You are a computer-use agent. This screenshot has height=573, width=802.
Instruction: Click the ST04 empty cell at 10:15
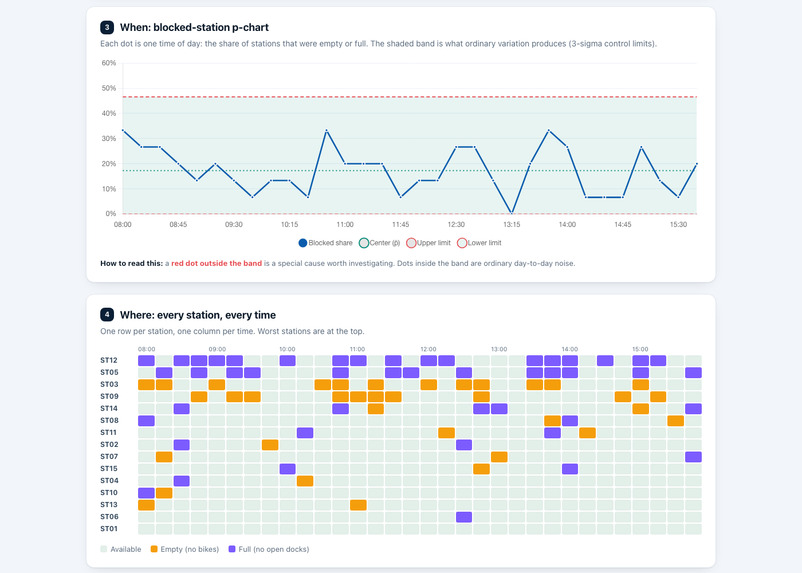click(305, 481)
